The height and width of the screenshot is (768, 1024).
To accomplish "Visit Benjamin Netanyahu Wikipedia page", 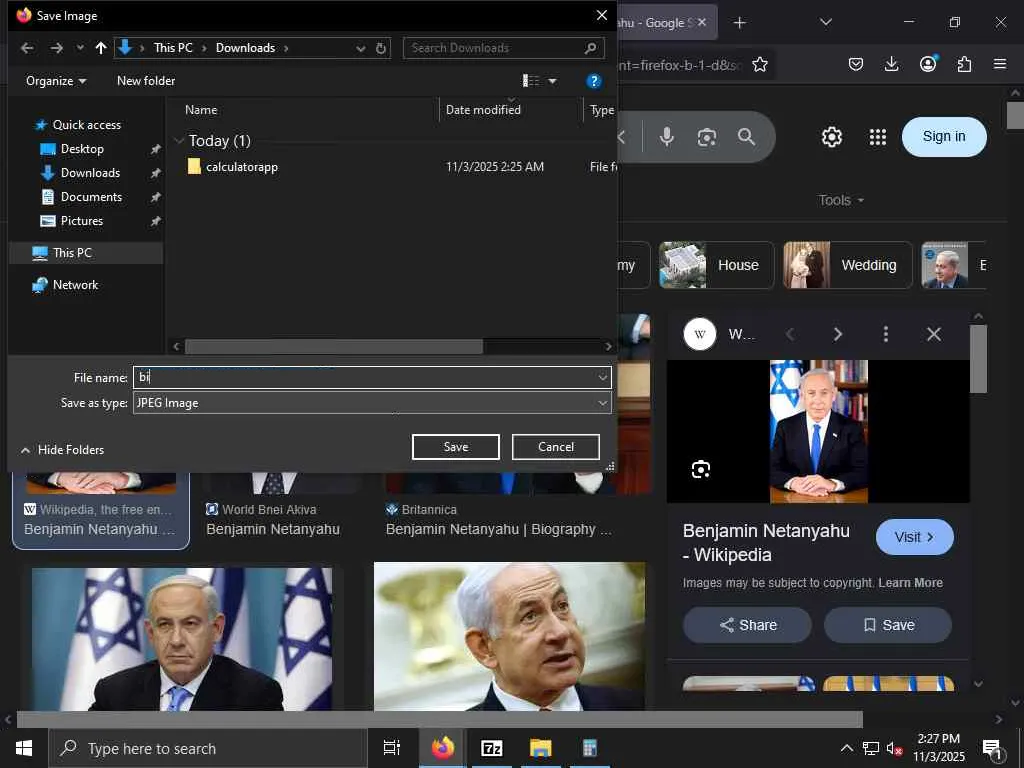I will point(914,537).
